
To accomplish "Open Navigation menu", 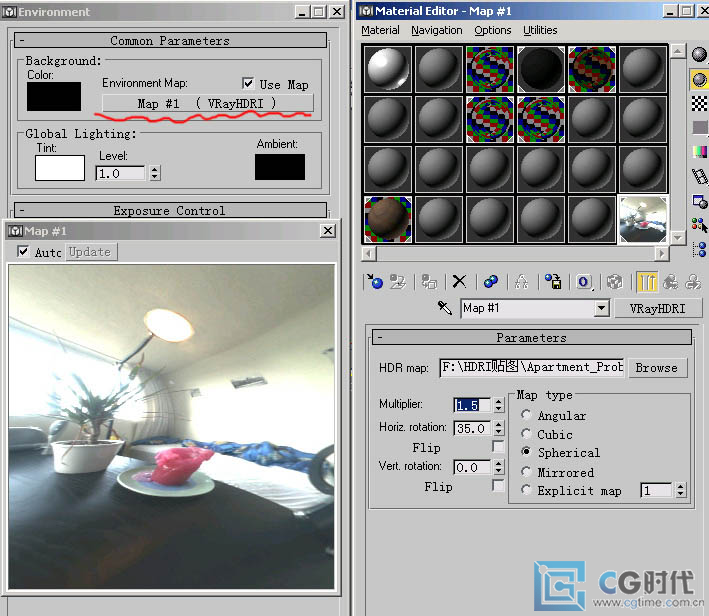I will pyautogui.click(x=436, y=30).
